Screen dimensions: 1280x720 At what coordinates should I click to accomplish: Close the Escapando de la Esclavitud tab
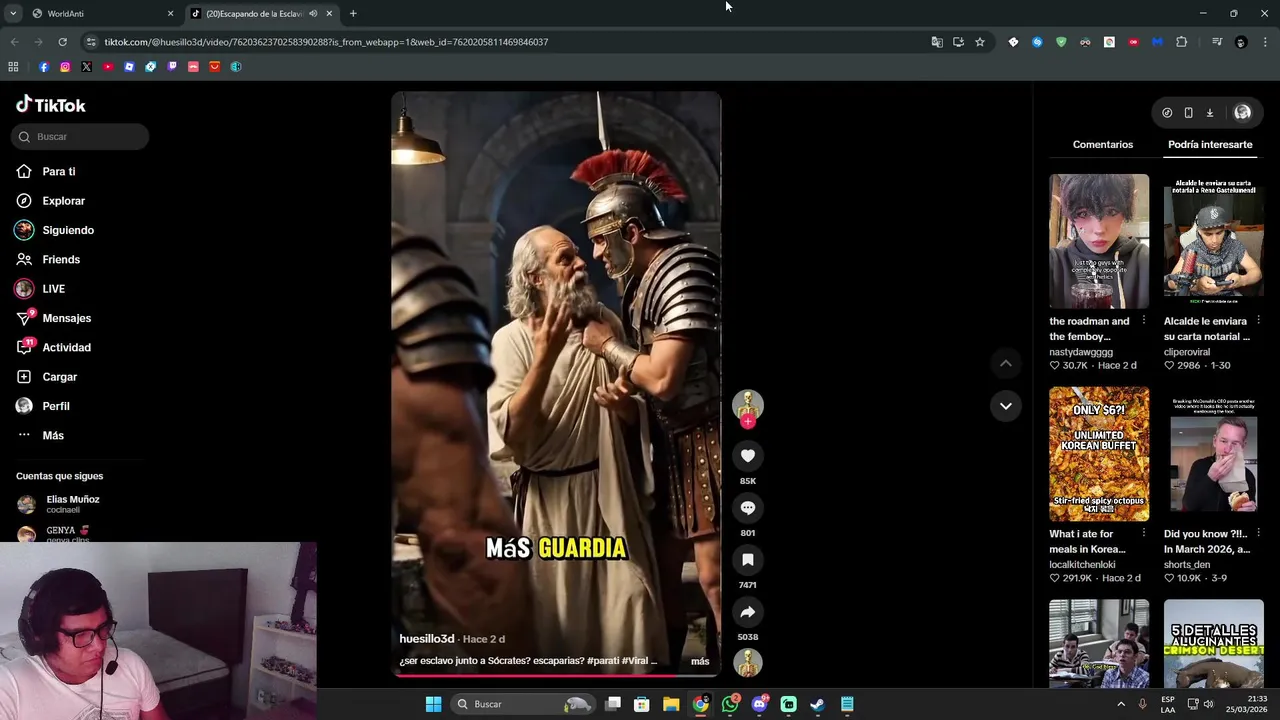(329, 14)
